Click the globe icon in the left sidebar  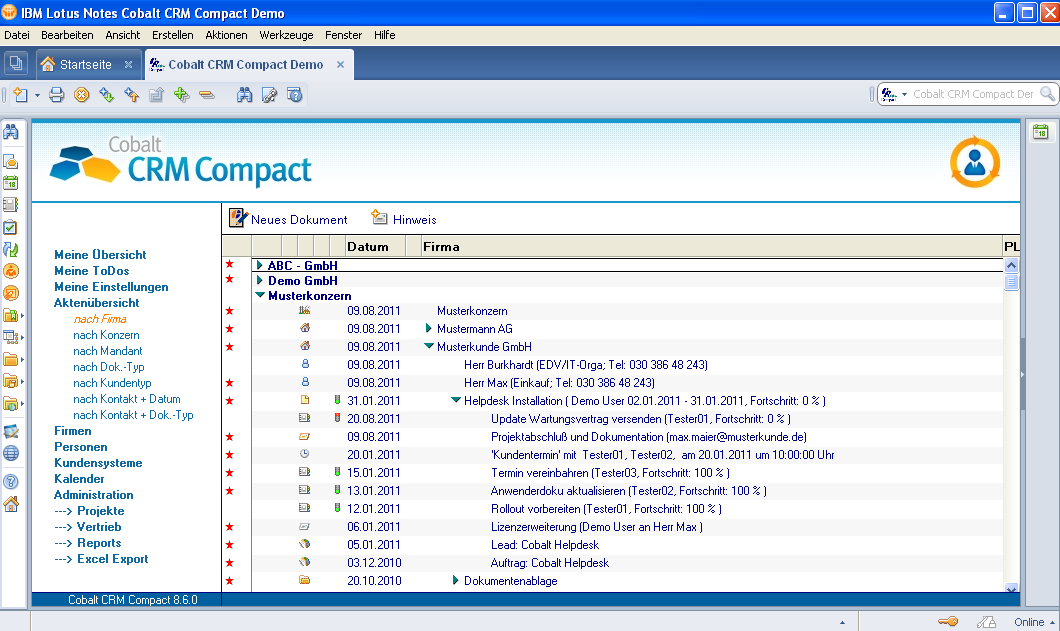coord(11,453)
